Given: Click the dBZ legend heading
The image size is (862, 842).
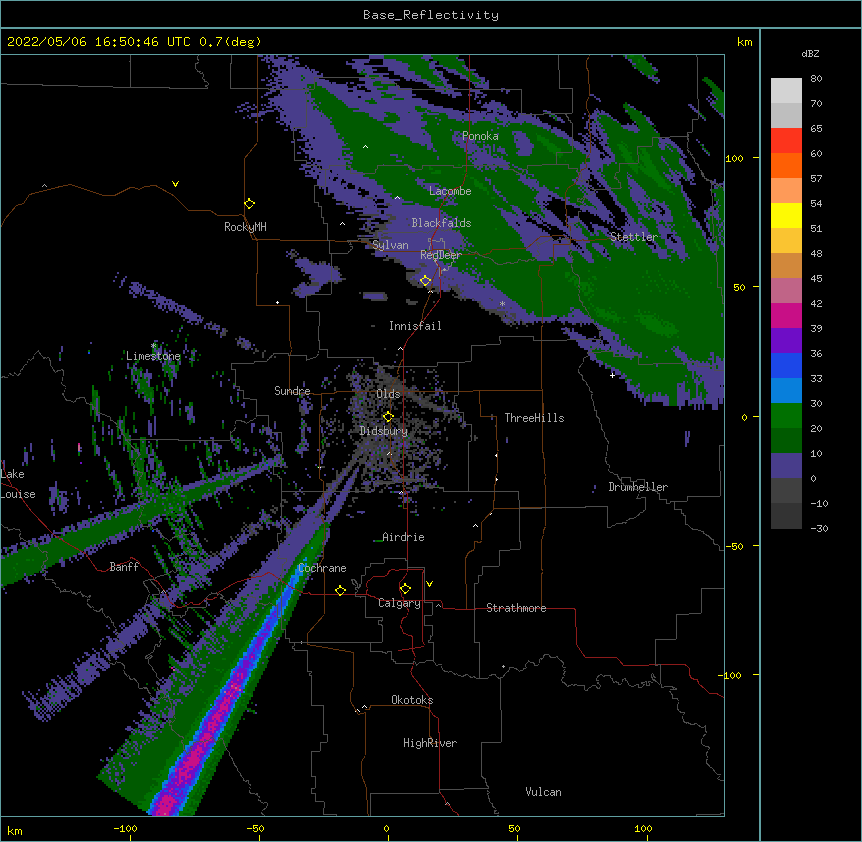Looking at the screenshot, I should [x=810, y=53].
